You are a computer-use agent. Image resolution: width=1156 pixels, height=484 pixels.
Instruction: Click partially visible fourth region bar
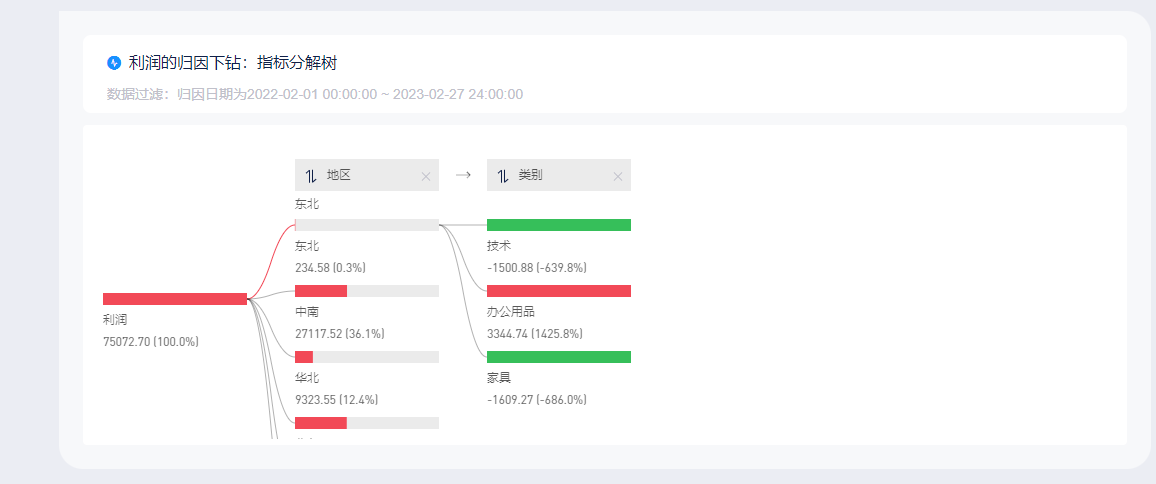tap(367, 423)
